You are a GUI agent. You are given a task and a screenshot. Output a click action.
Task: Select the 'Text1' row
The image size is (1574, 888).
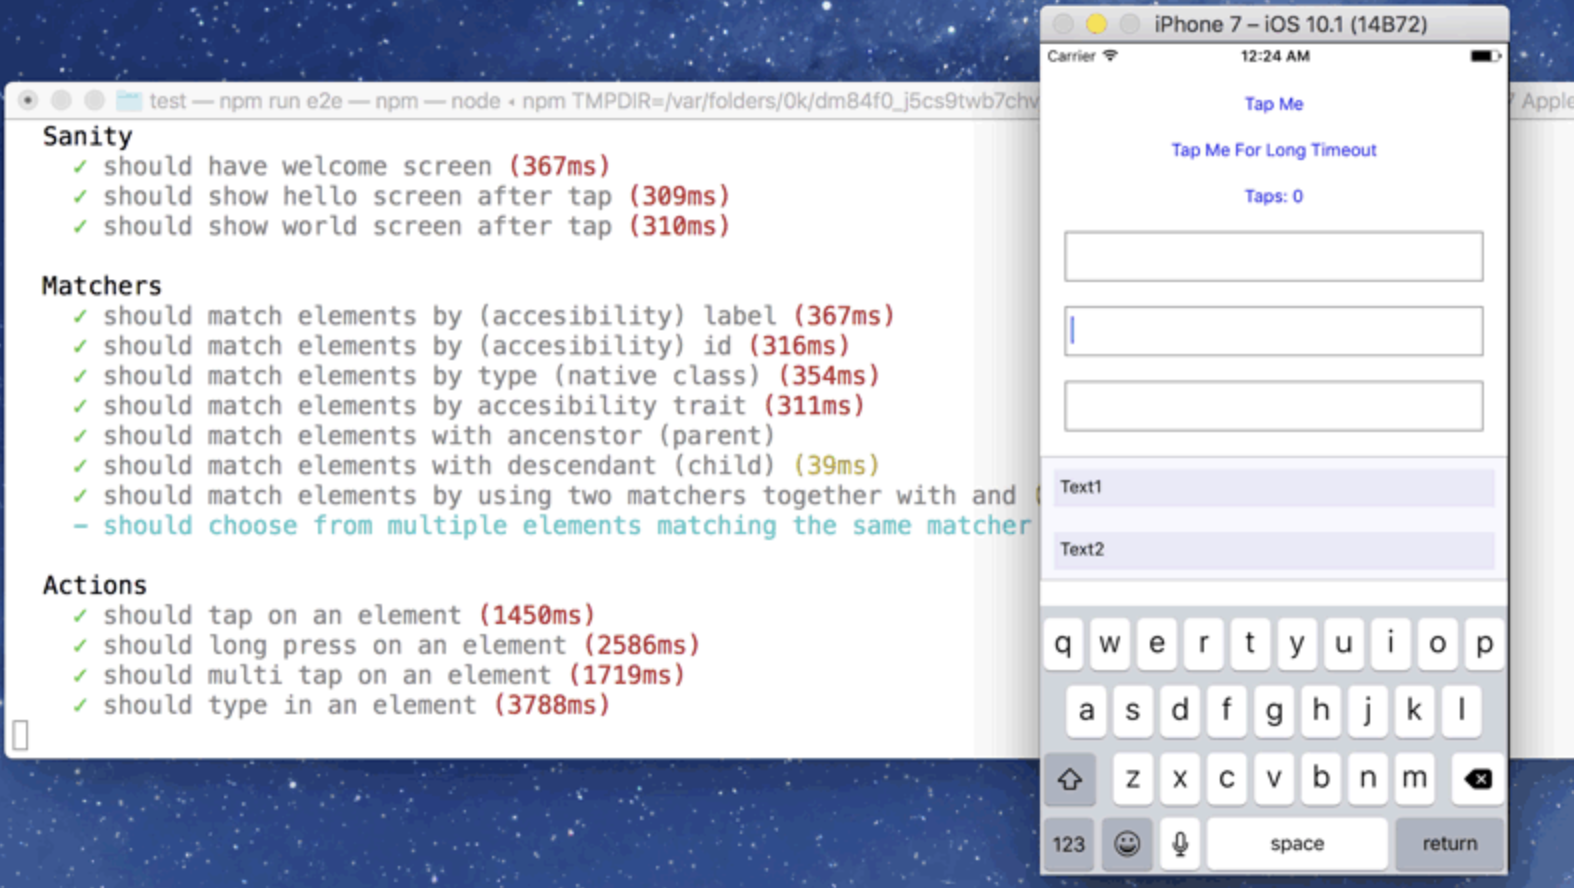coord(1273,487)
